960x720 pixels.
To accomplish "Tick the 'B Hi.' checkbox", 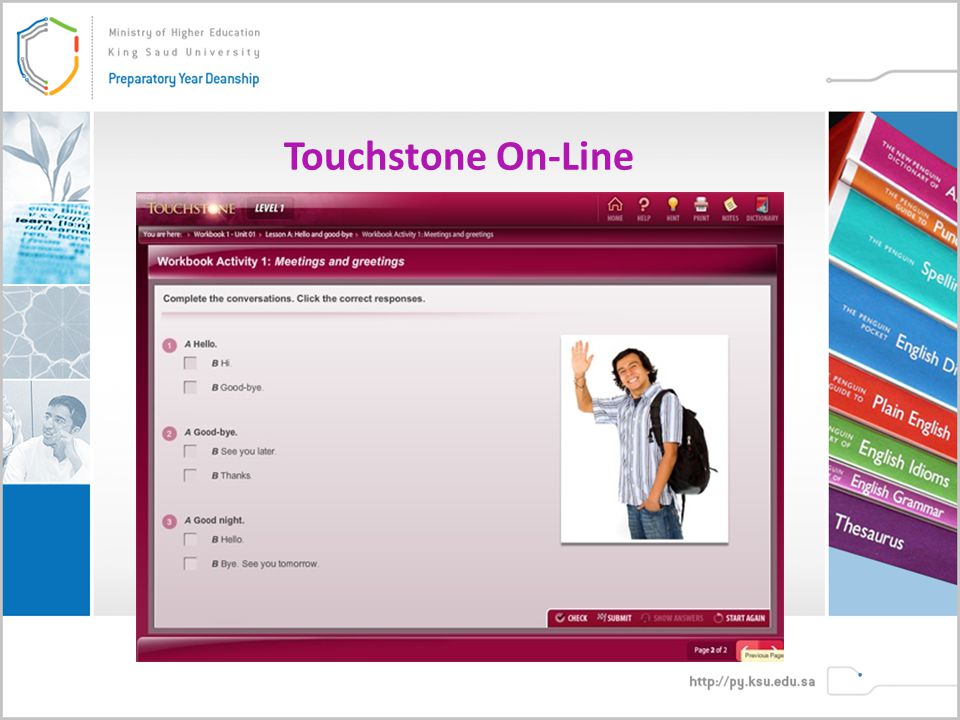I will point(190,363).
